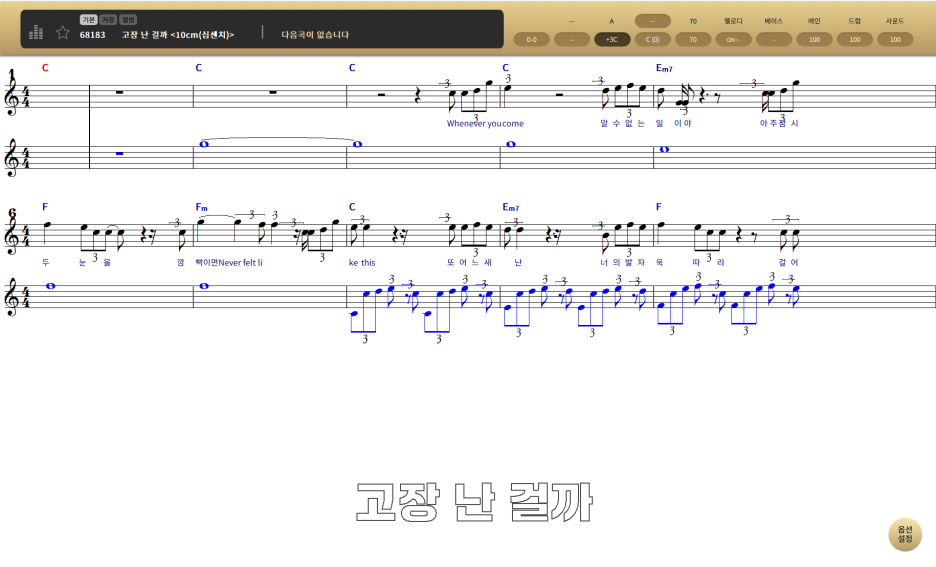Click the C (0) key button
936x567 pixels.
pos(652,39)
